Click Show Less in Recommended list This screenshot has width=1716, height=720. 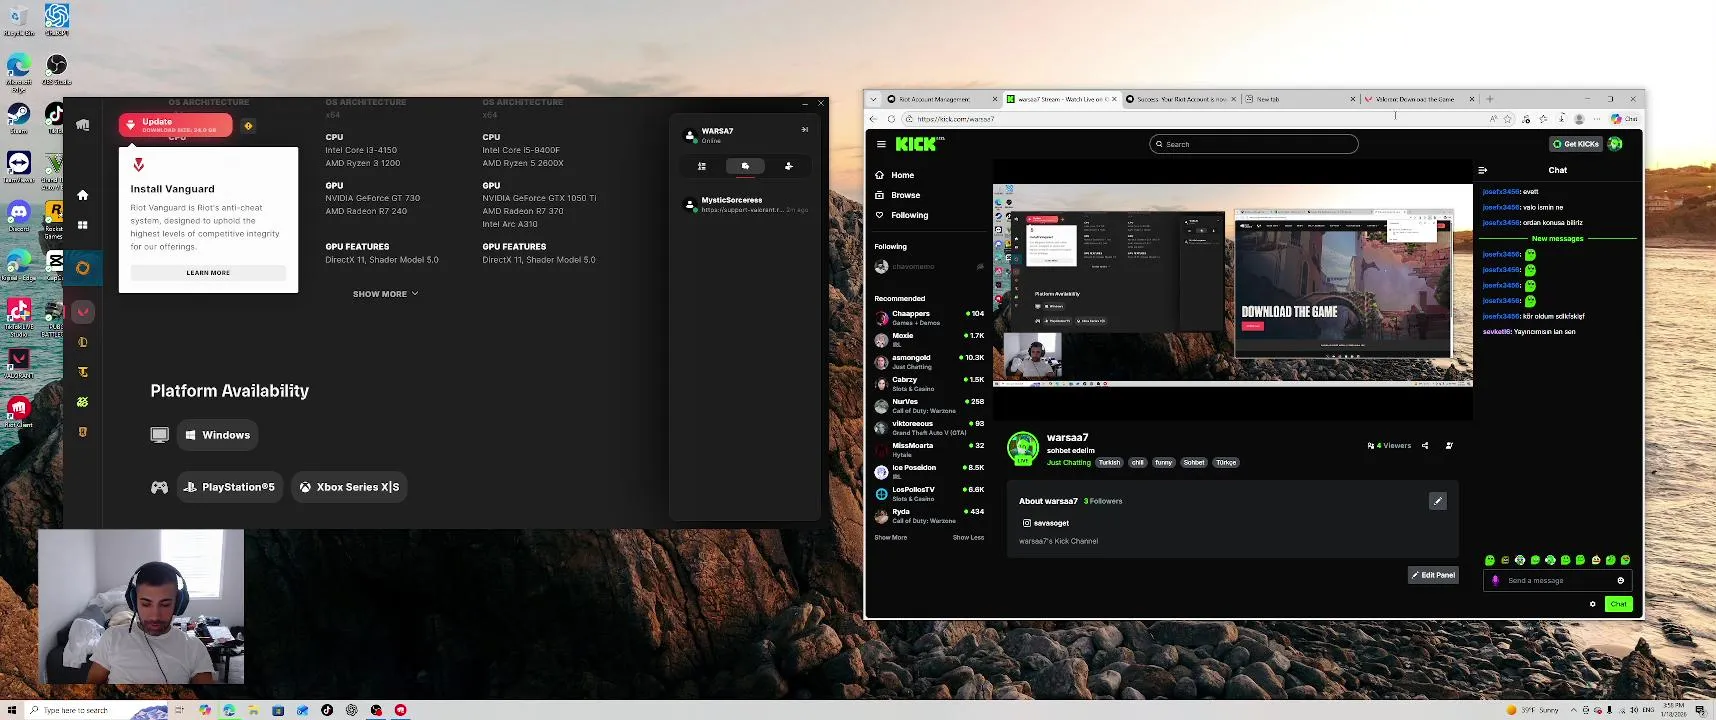pyautogui.click(x=968, y=538)
